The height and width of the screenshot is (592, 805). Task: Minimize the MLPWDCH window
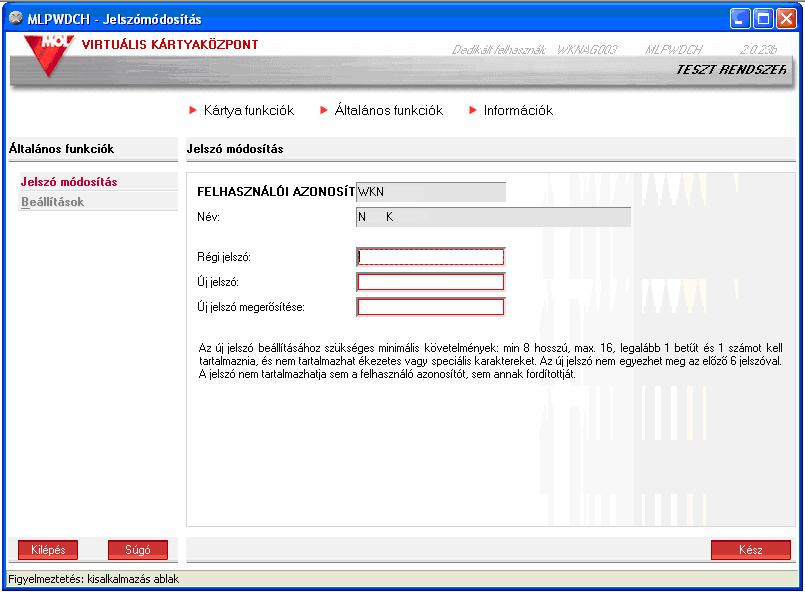click(x=740, y=19)
